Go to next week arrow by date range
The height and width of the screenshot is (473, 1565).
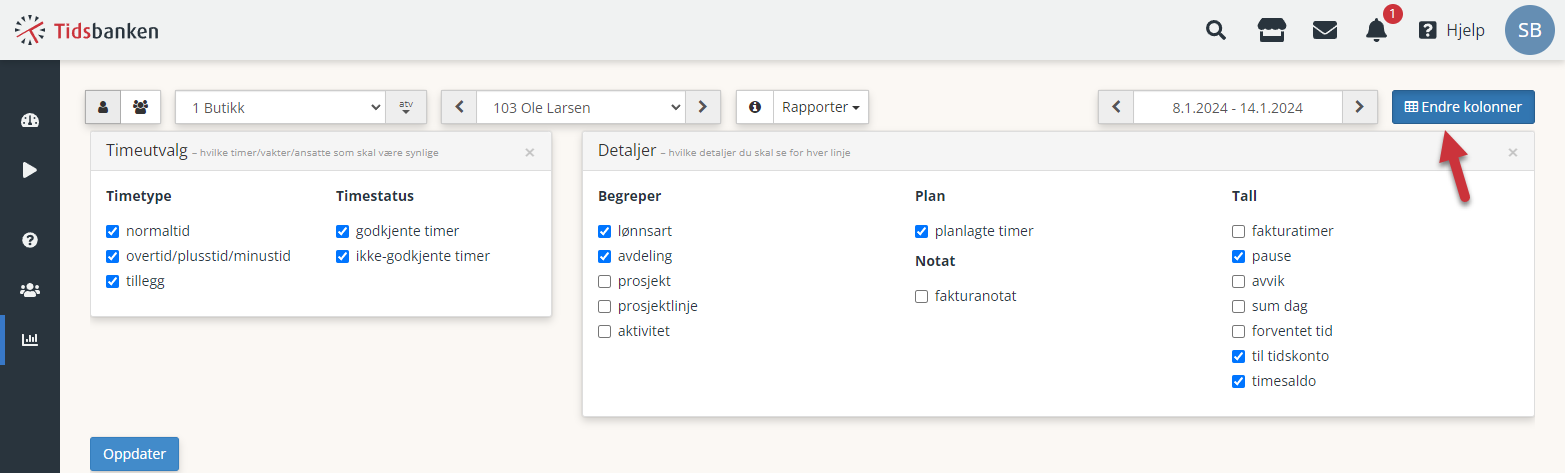pos(1358,107)
